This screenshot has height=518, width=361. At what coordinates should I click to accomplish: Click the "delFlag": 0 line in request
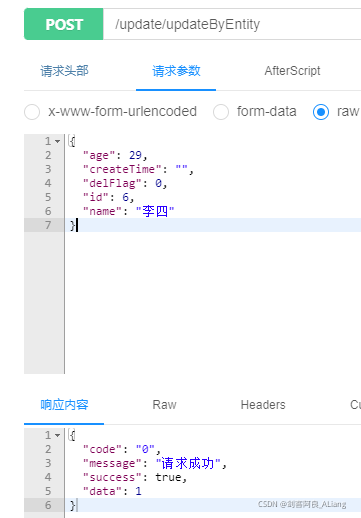coord(125,183)
